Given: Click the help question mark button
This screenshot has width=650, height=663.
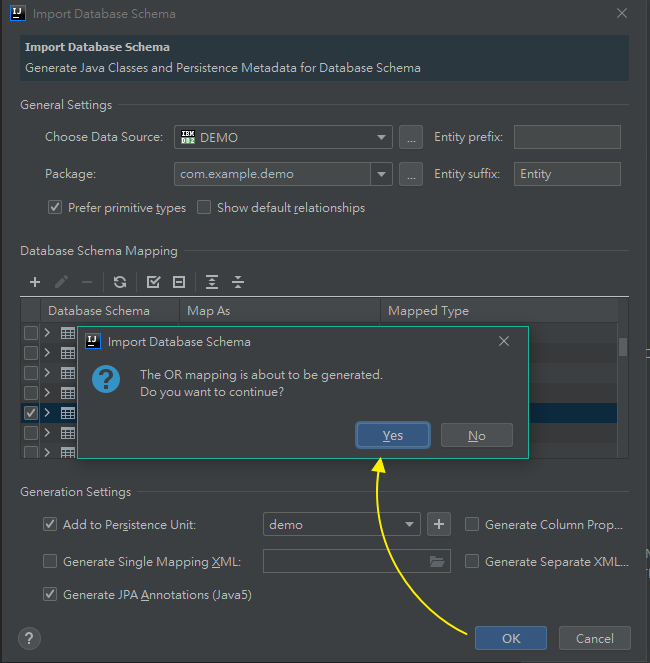Looking at the screenshot, I should [x=30, y=638].
